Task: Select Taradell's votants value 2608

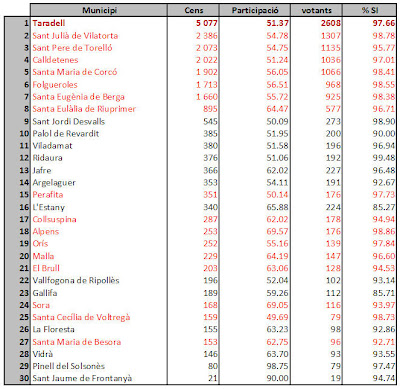Action: (331, 23)
